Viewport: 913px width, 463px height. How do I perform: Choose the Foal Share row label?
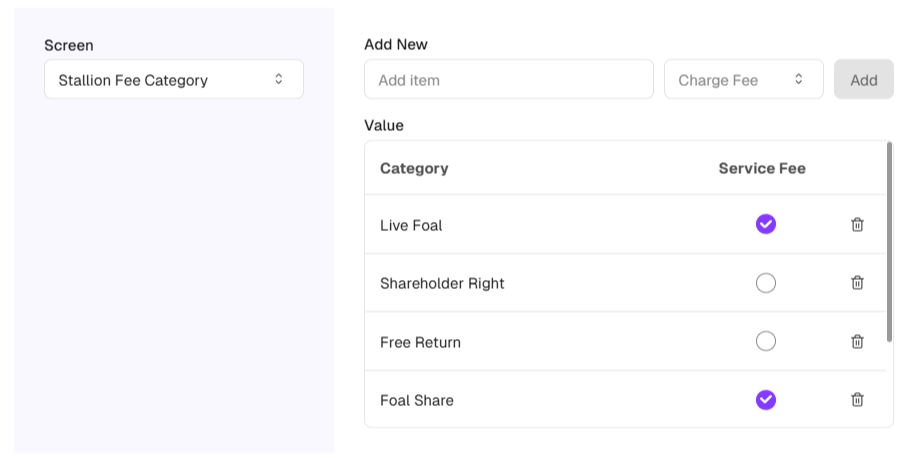coord(417,400)
